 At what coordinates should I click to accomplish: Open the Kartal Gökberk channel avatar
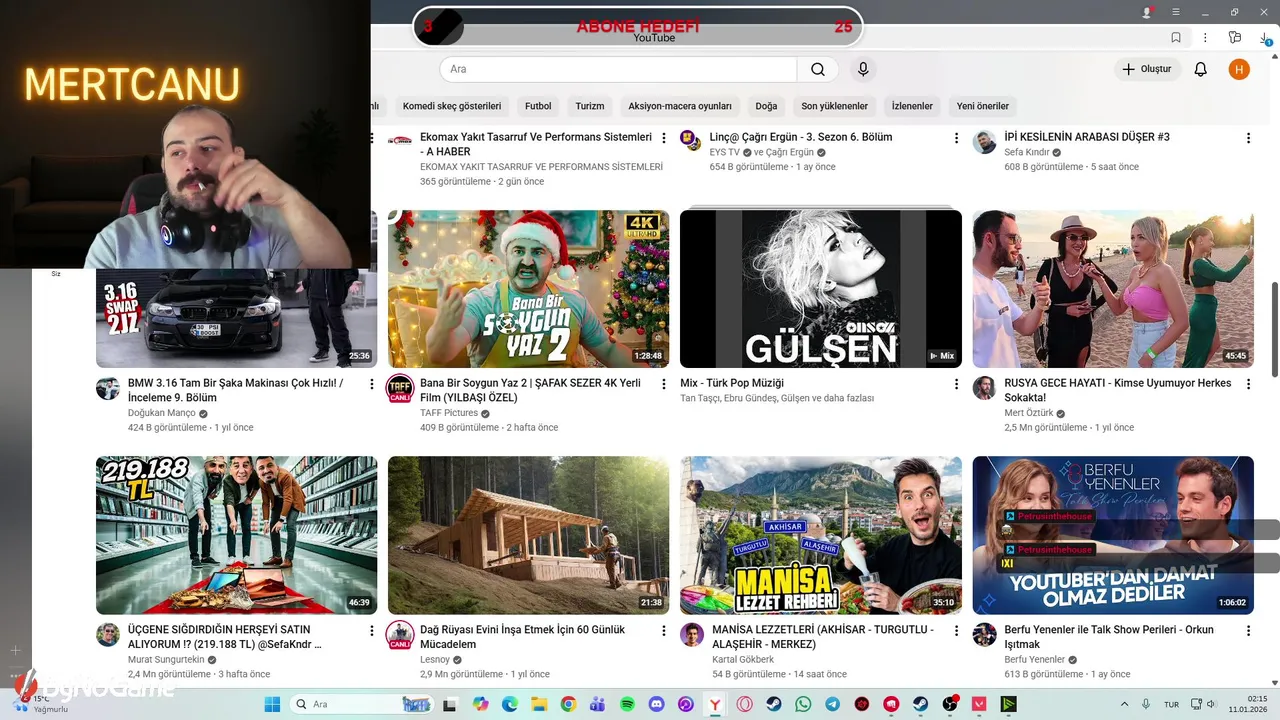pyautogui.click(x=692, y=635)
